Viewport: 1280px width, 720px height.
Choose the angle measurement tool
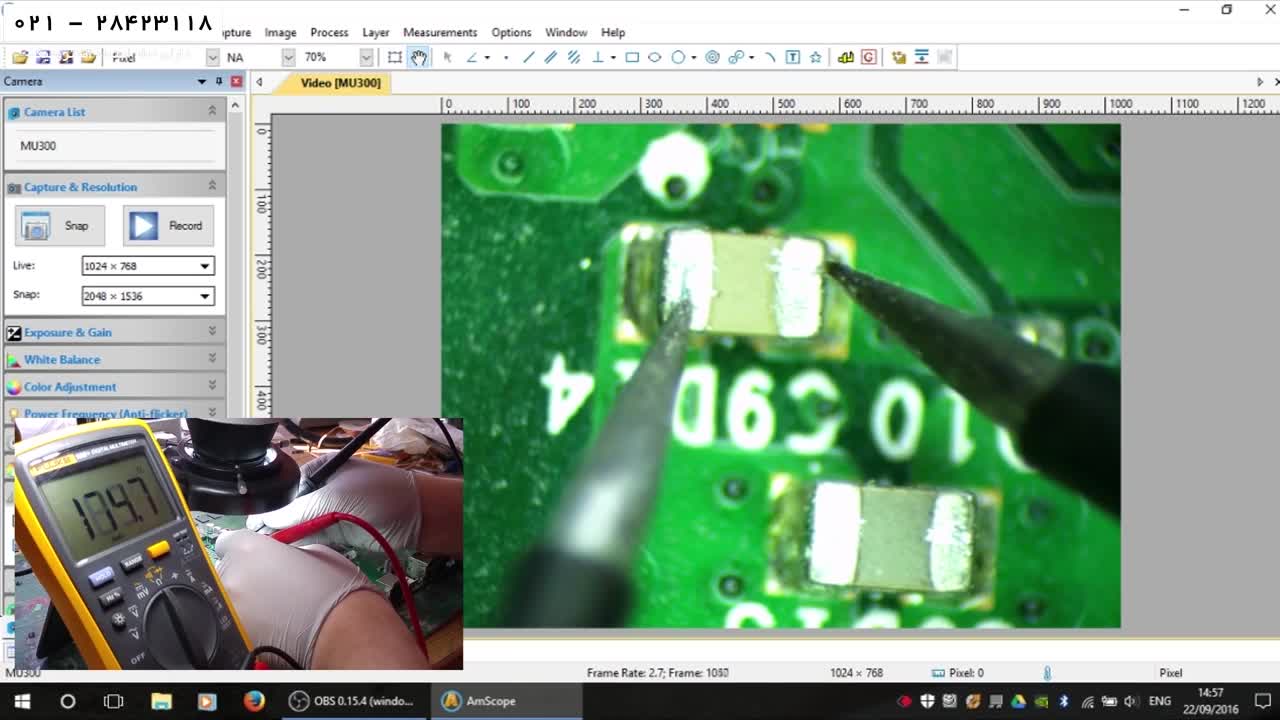coord(471,57)
